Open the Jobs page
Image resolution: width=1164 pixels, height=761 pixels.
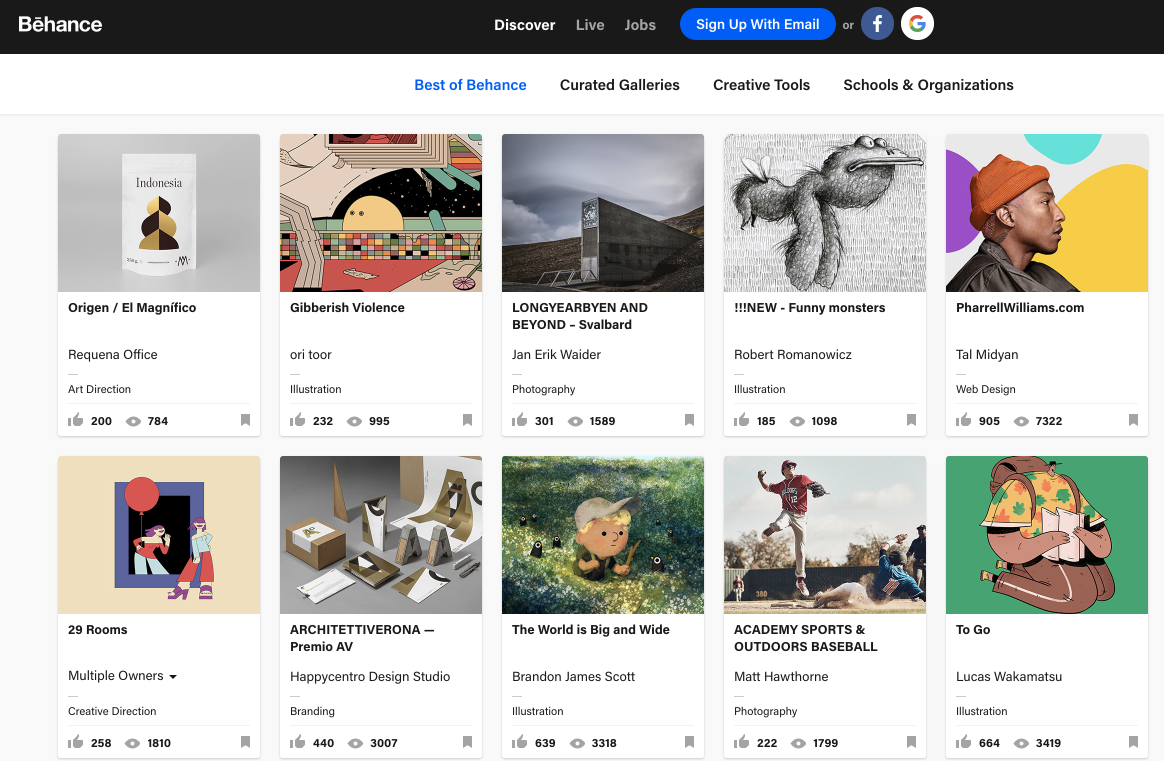640,25
